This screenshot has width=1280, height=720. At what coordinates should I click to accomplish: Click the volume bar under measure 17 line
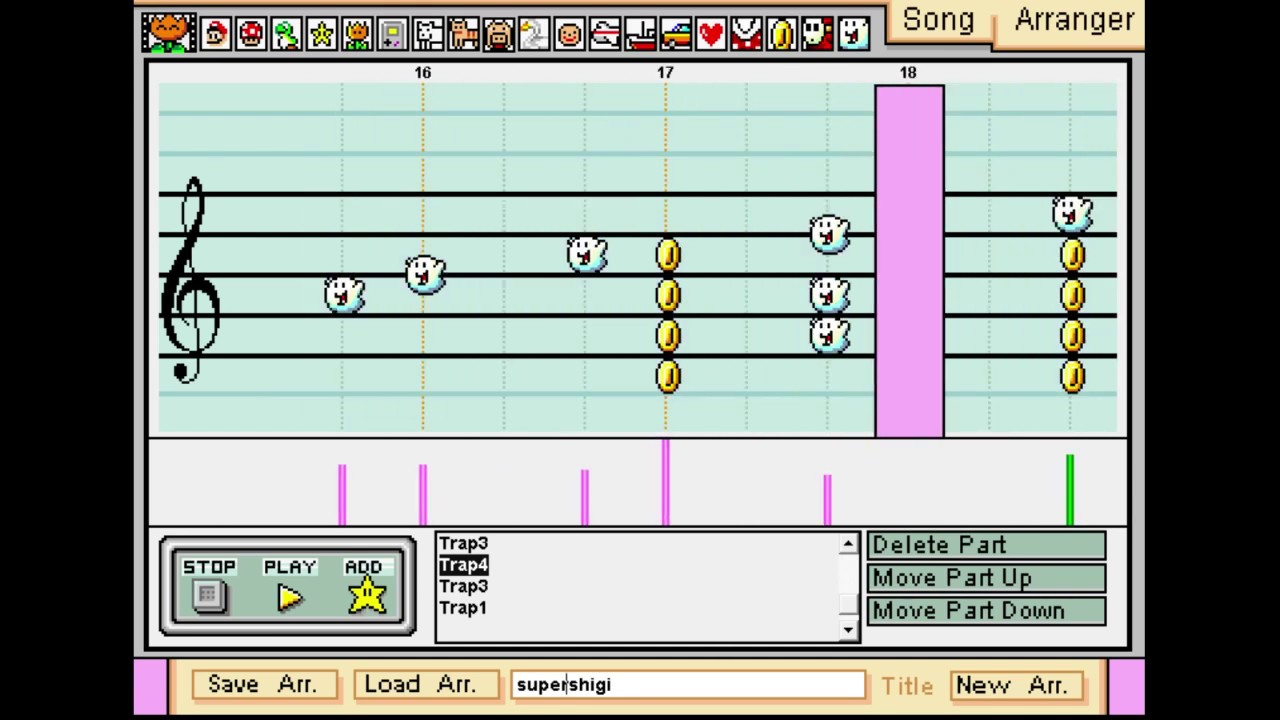pos(665,482)
